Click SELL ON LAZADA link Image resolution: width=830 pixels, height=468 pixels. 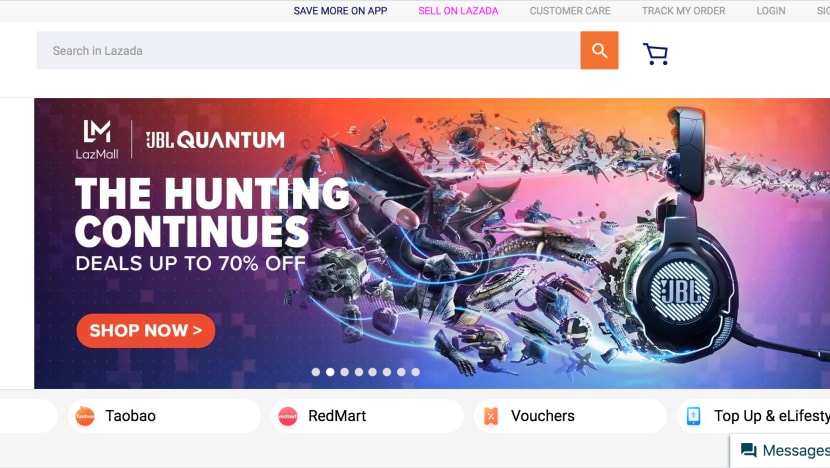(x=458, y=11)
